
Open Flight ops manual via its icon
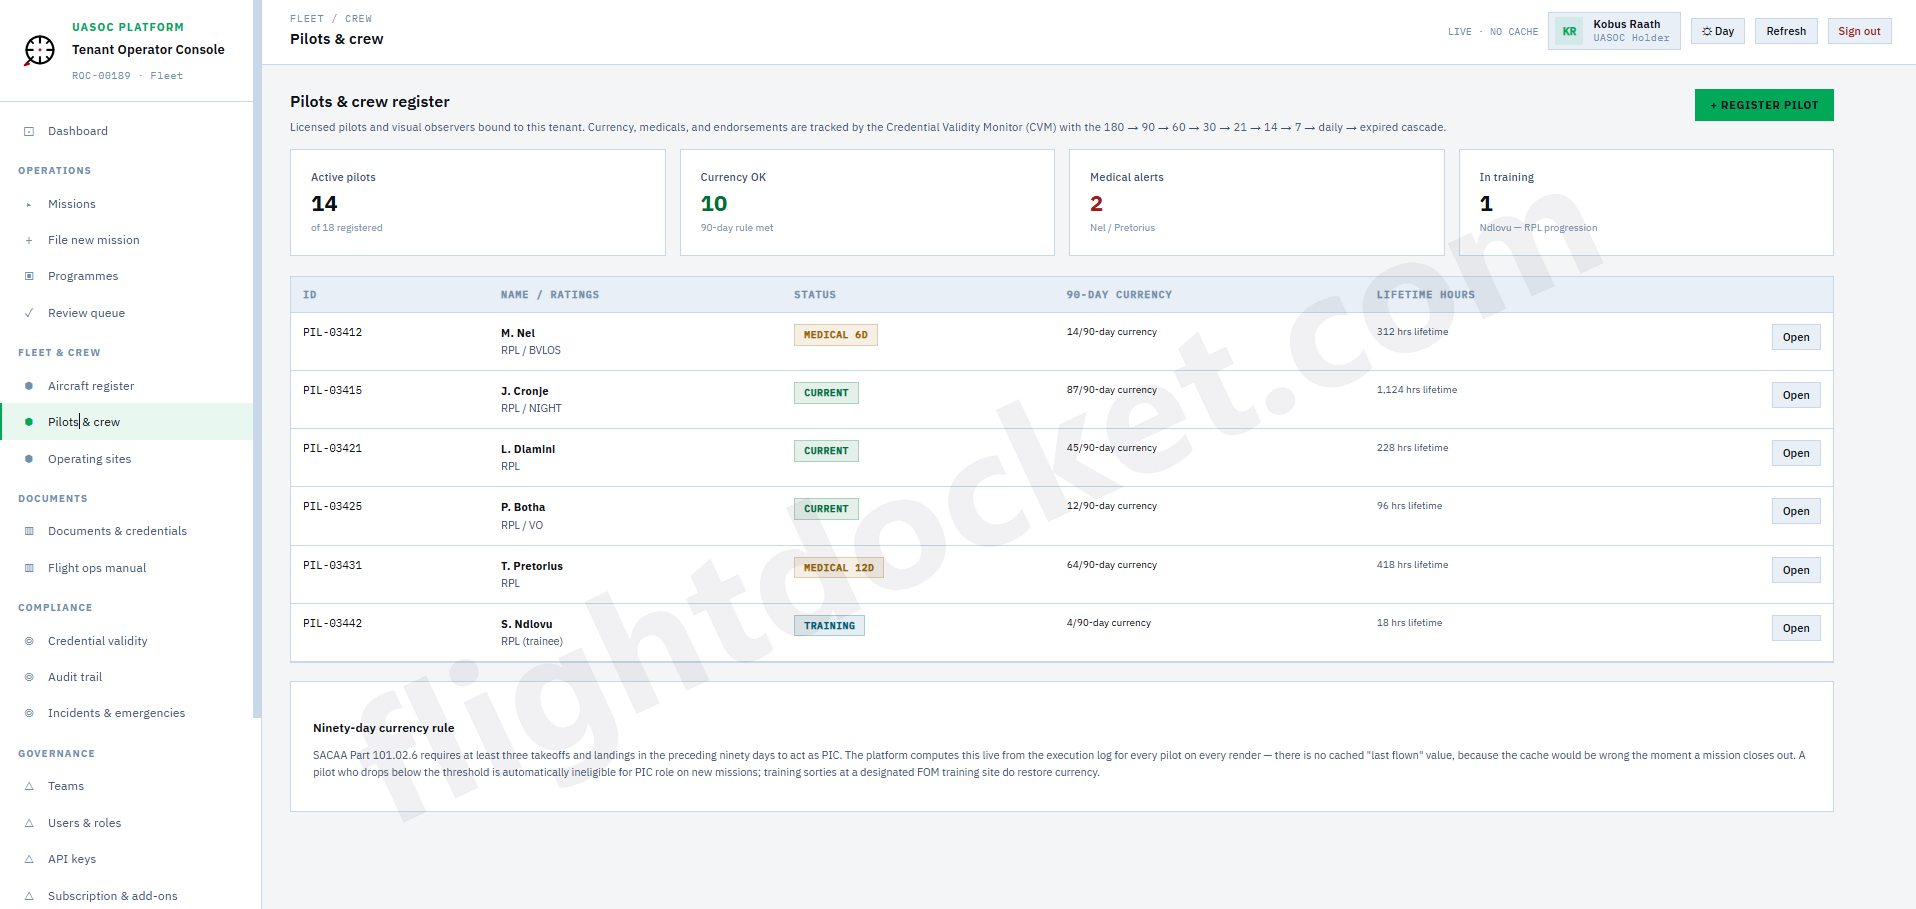point(30,567)
